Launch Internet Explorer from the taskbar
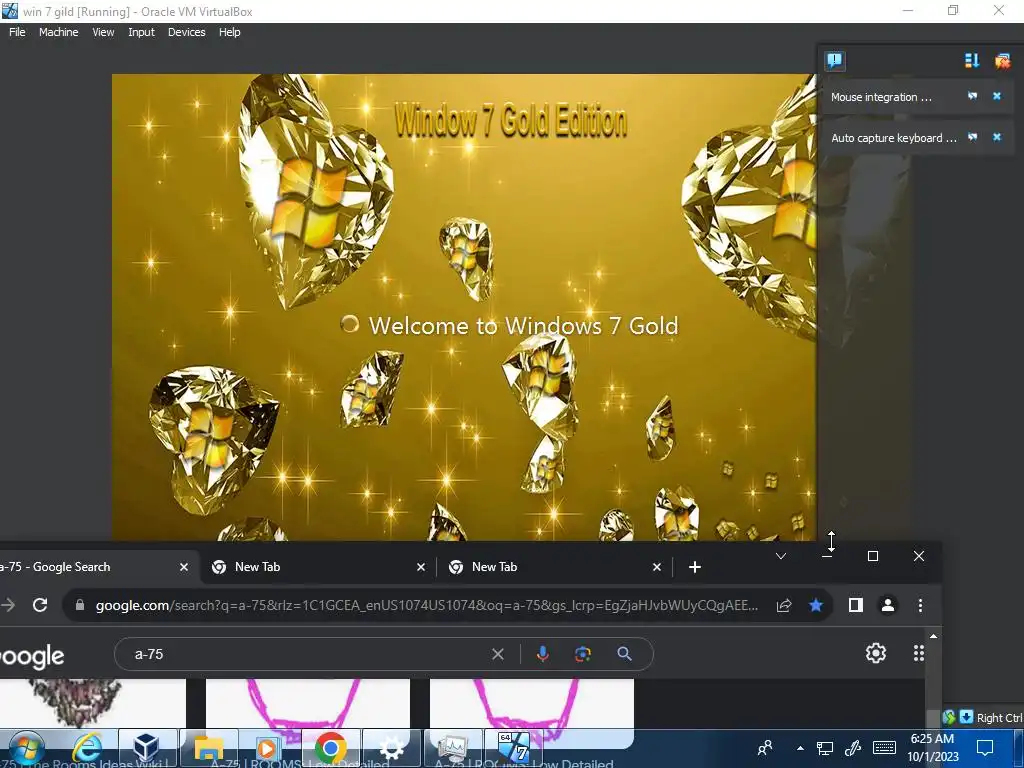Image resolution: width=1024 pixels, height=768 pixels. (88, 748)
